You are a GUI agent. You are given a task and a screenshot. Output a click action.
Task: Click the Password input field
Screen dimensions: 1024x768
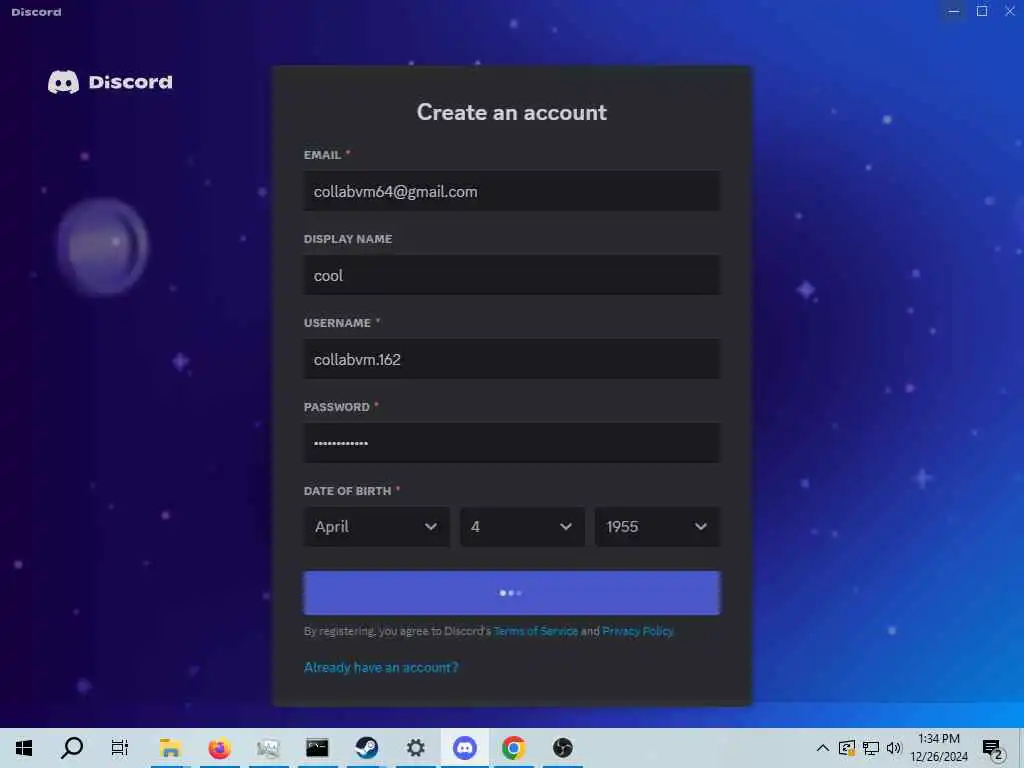511,443
